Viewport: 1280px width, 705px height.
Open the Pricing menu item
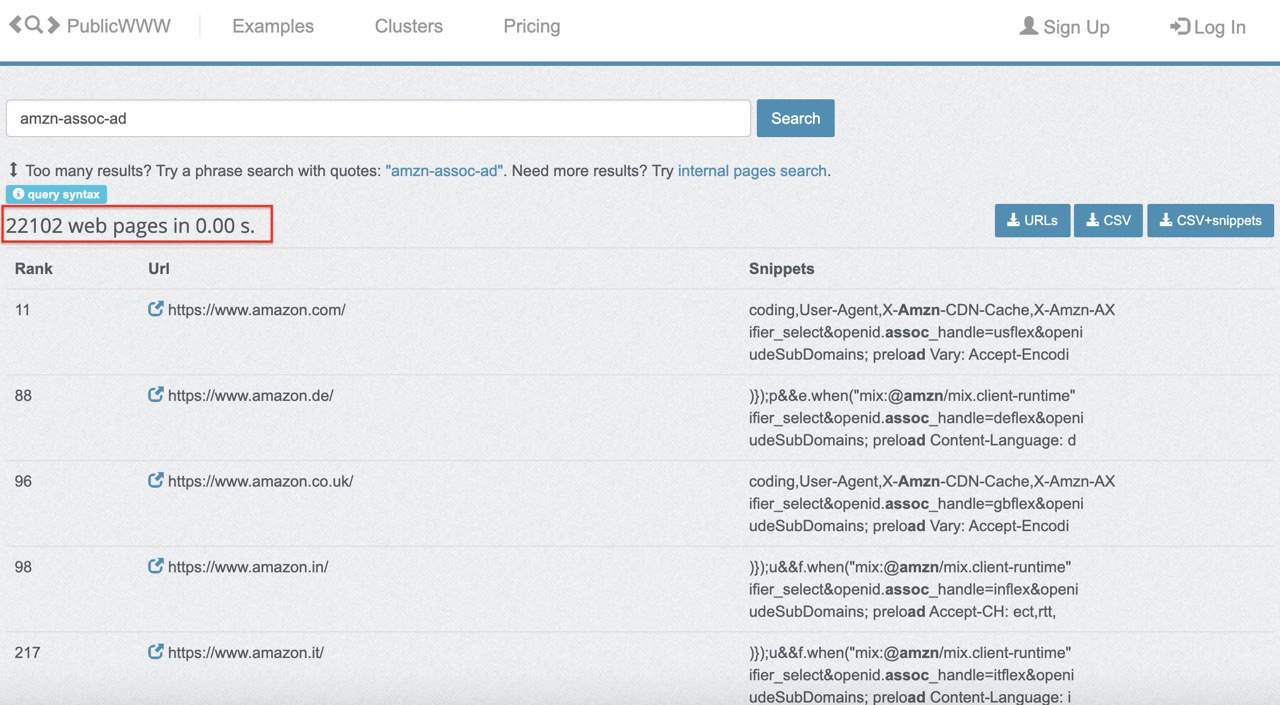(532, 27)
